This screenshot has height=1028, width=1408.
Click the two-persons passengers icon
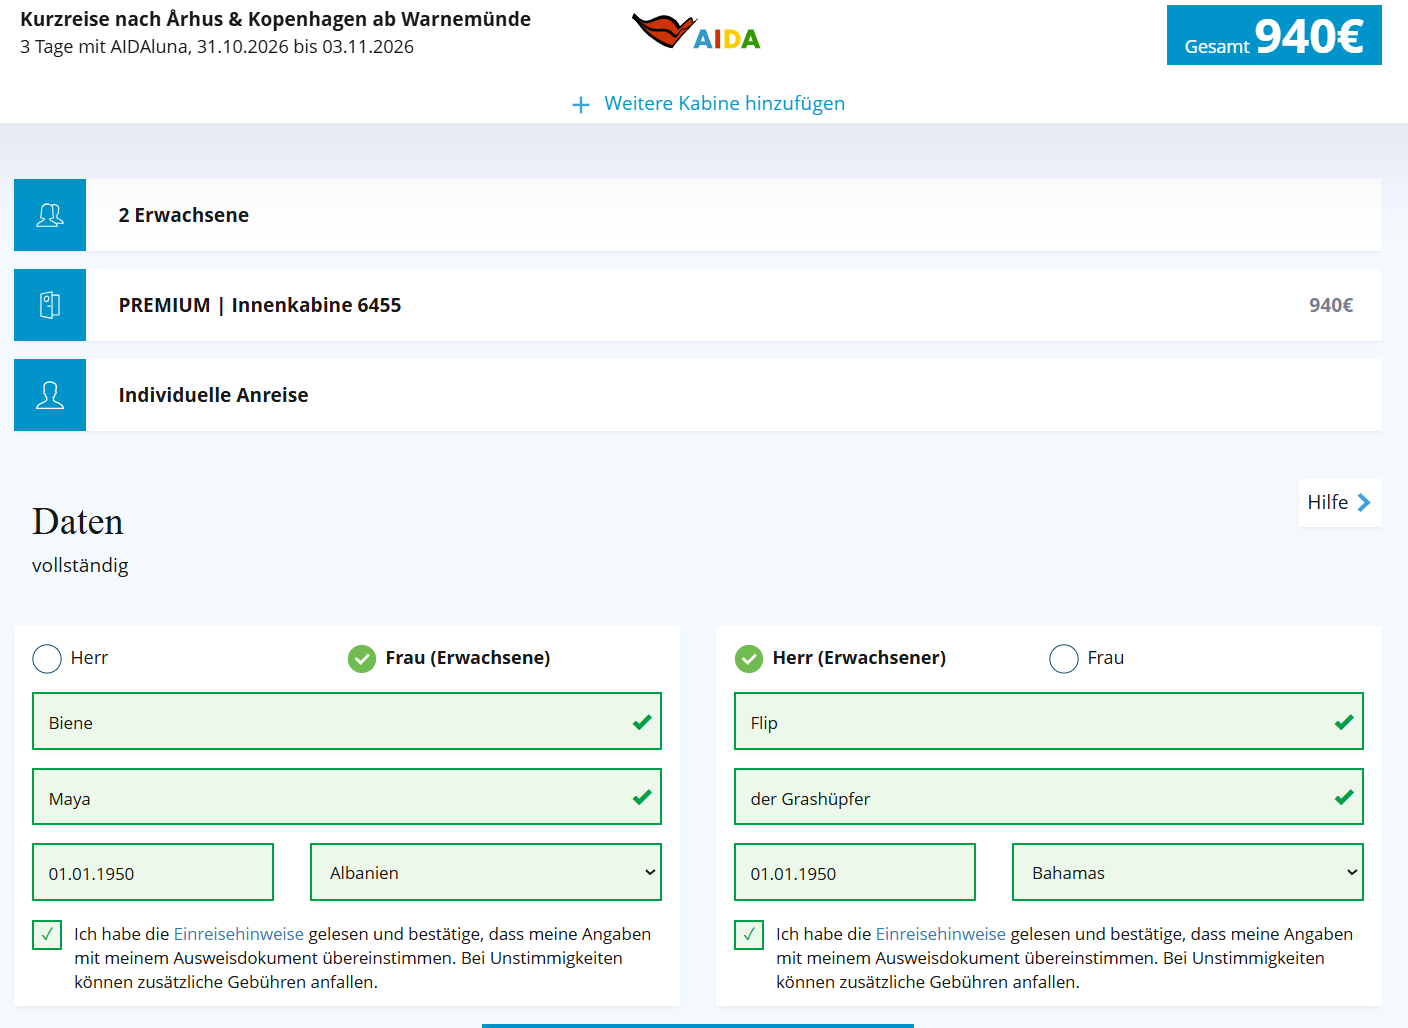click(x=50, y=215)
